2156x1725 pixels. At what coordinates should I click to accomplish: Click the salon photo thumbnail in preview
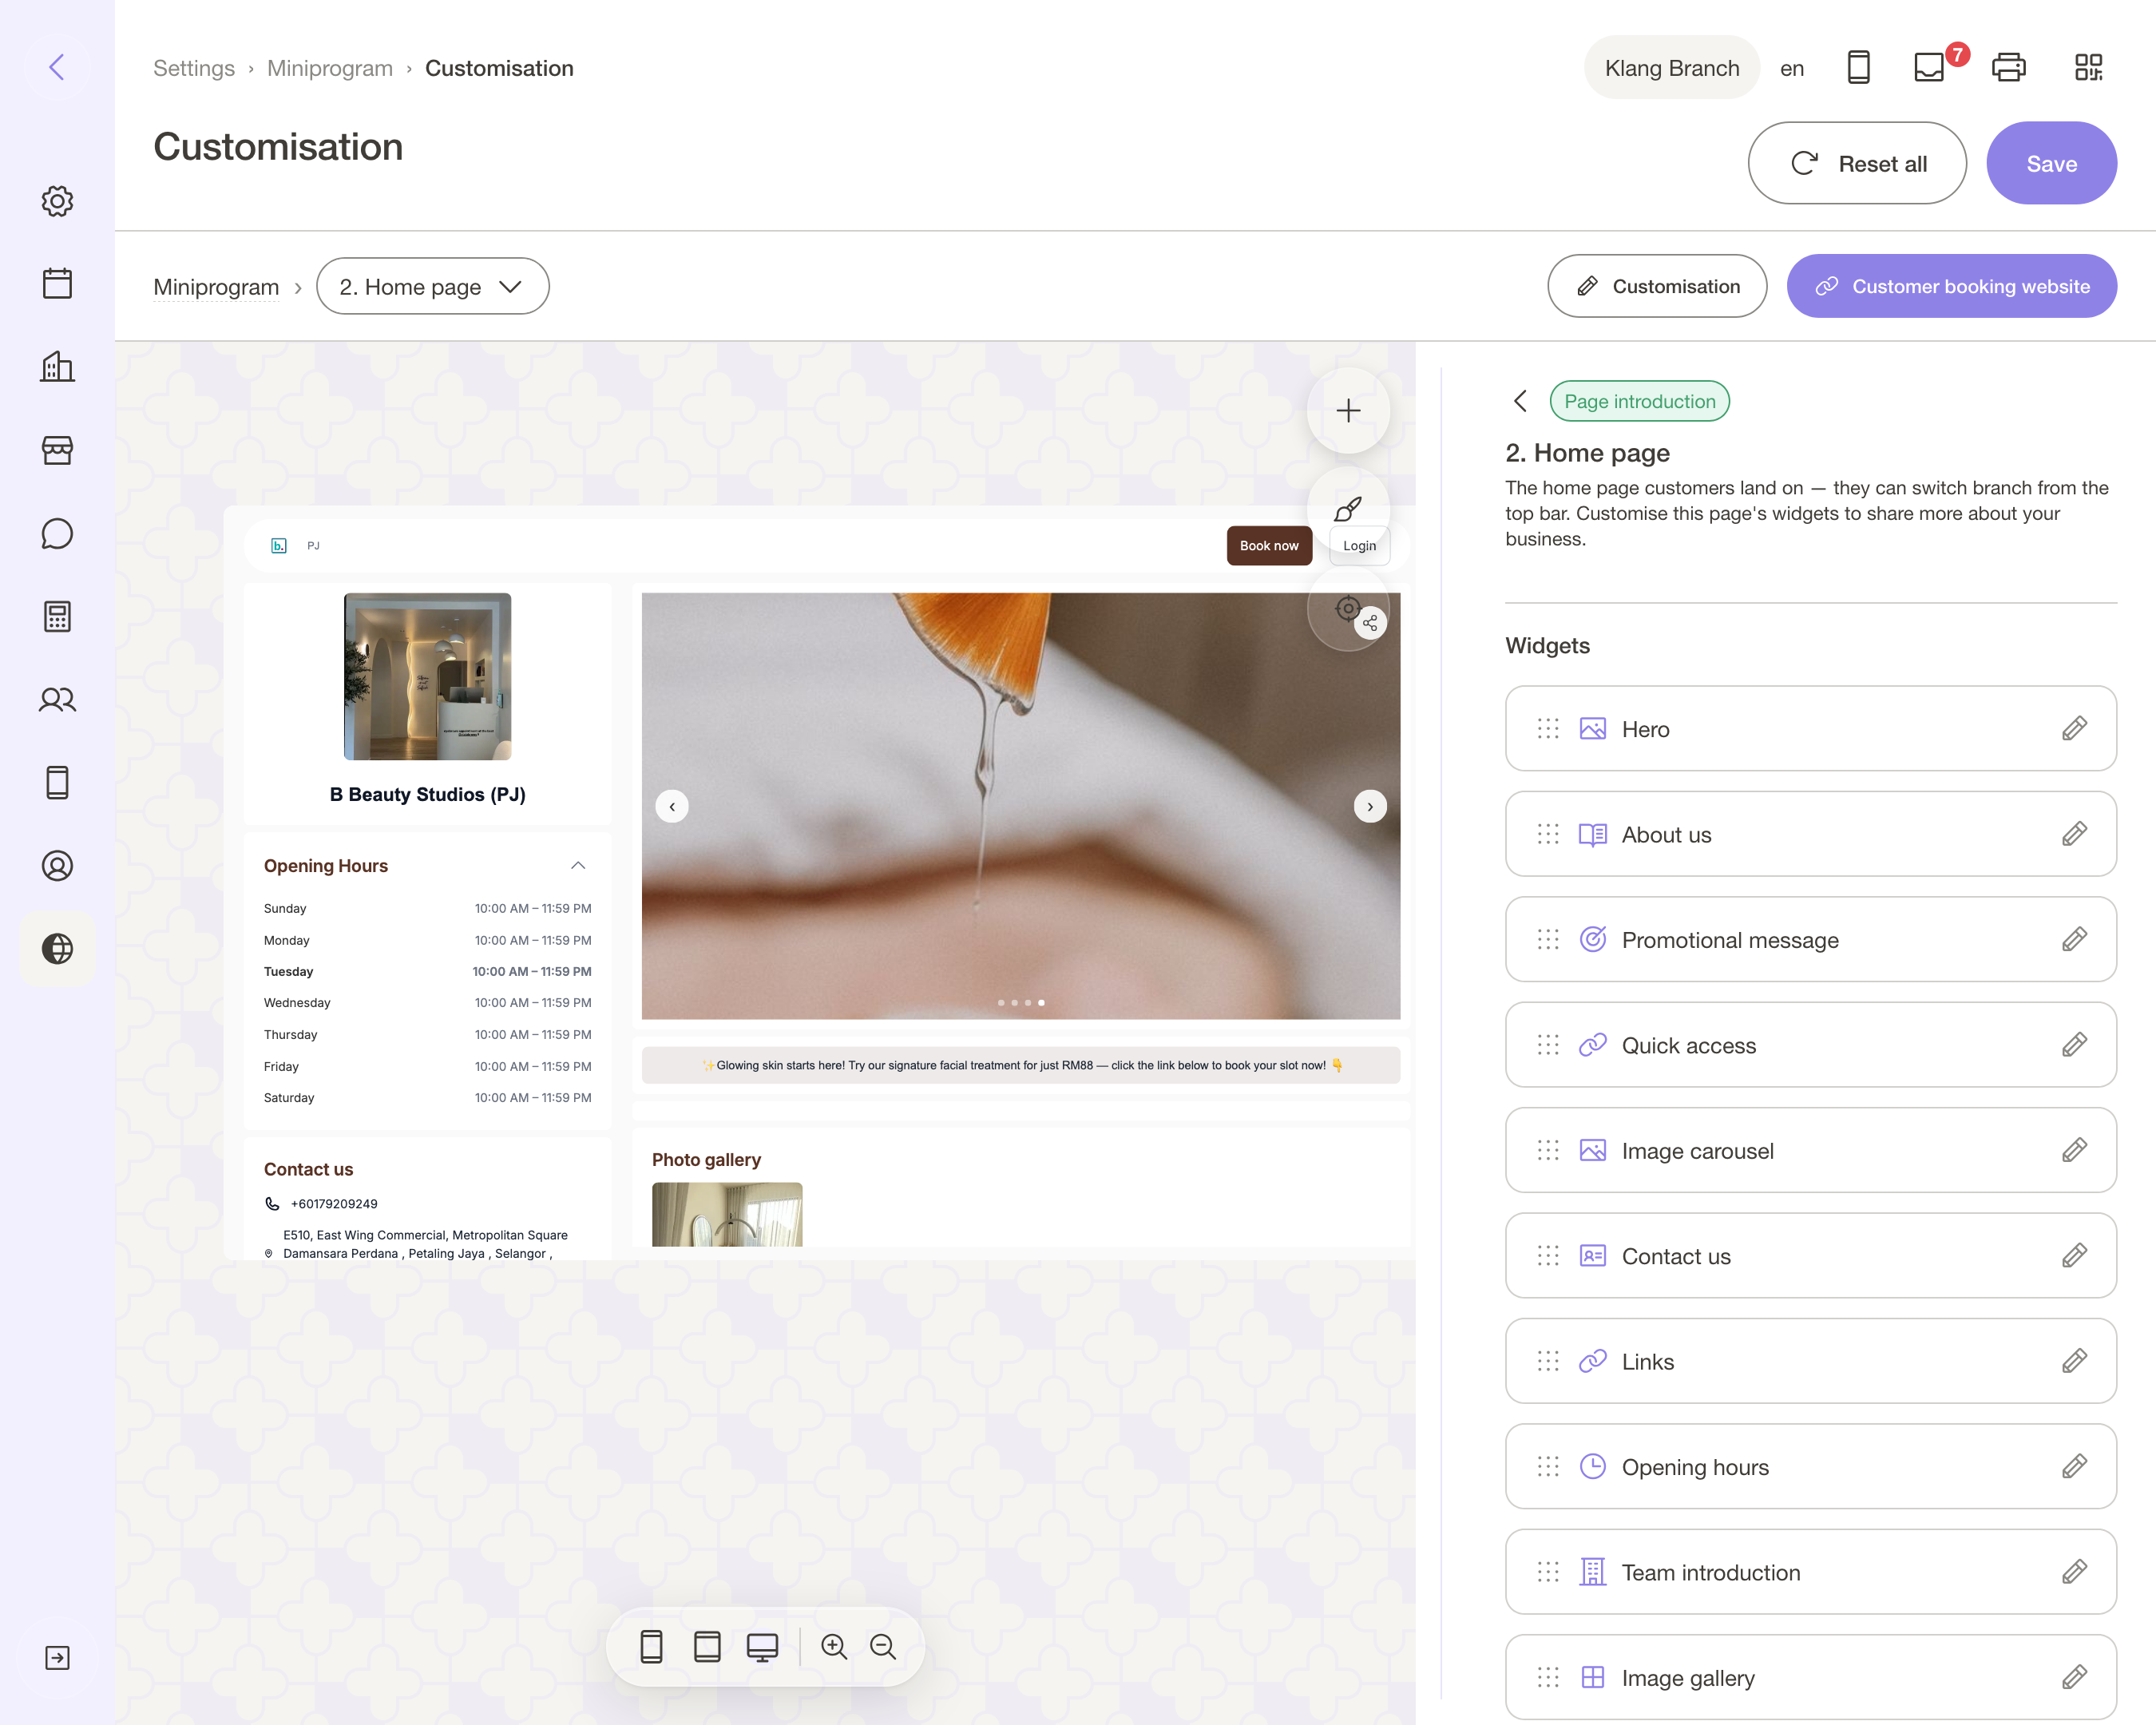click(427, 676)
